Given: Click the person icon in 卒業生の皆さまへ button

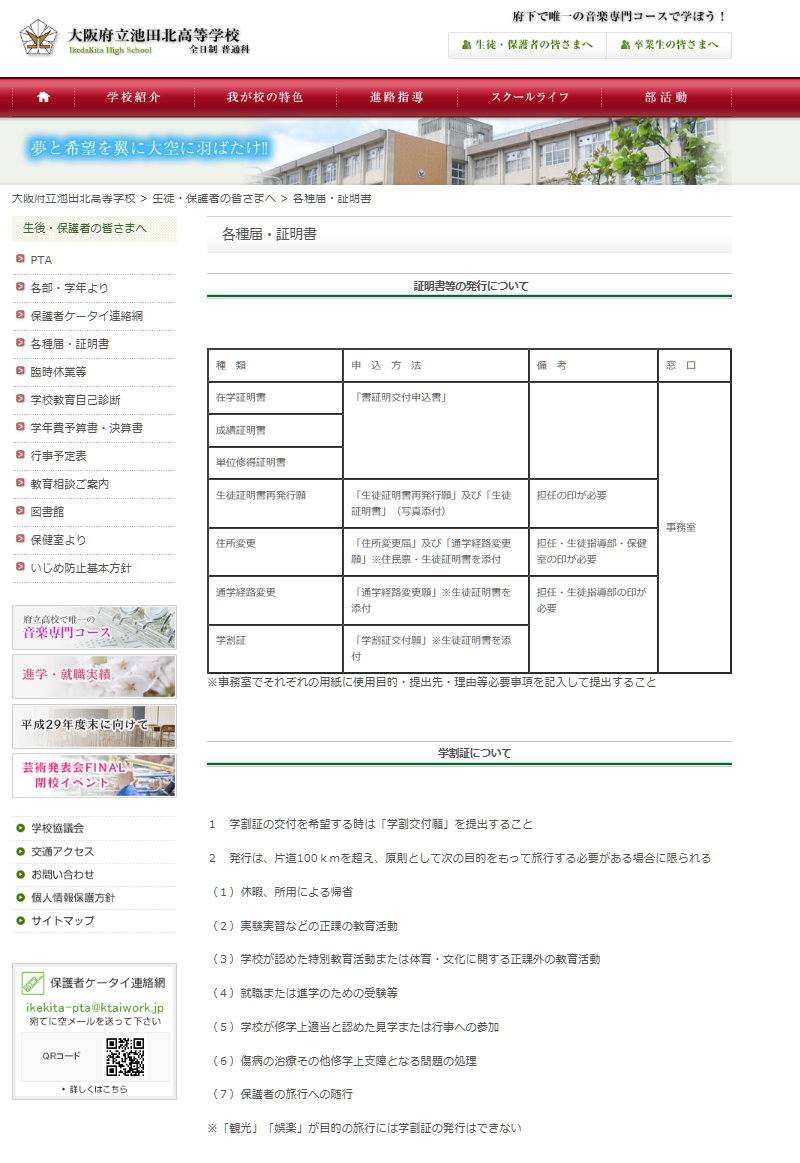Looking at the screenshot, I should coord(625,45).
